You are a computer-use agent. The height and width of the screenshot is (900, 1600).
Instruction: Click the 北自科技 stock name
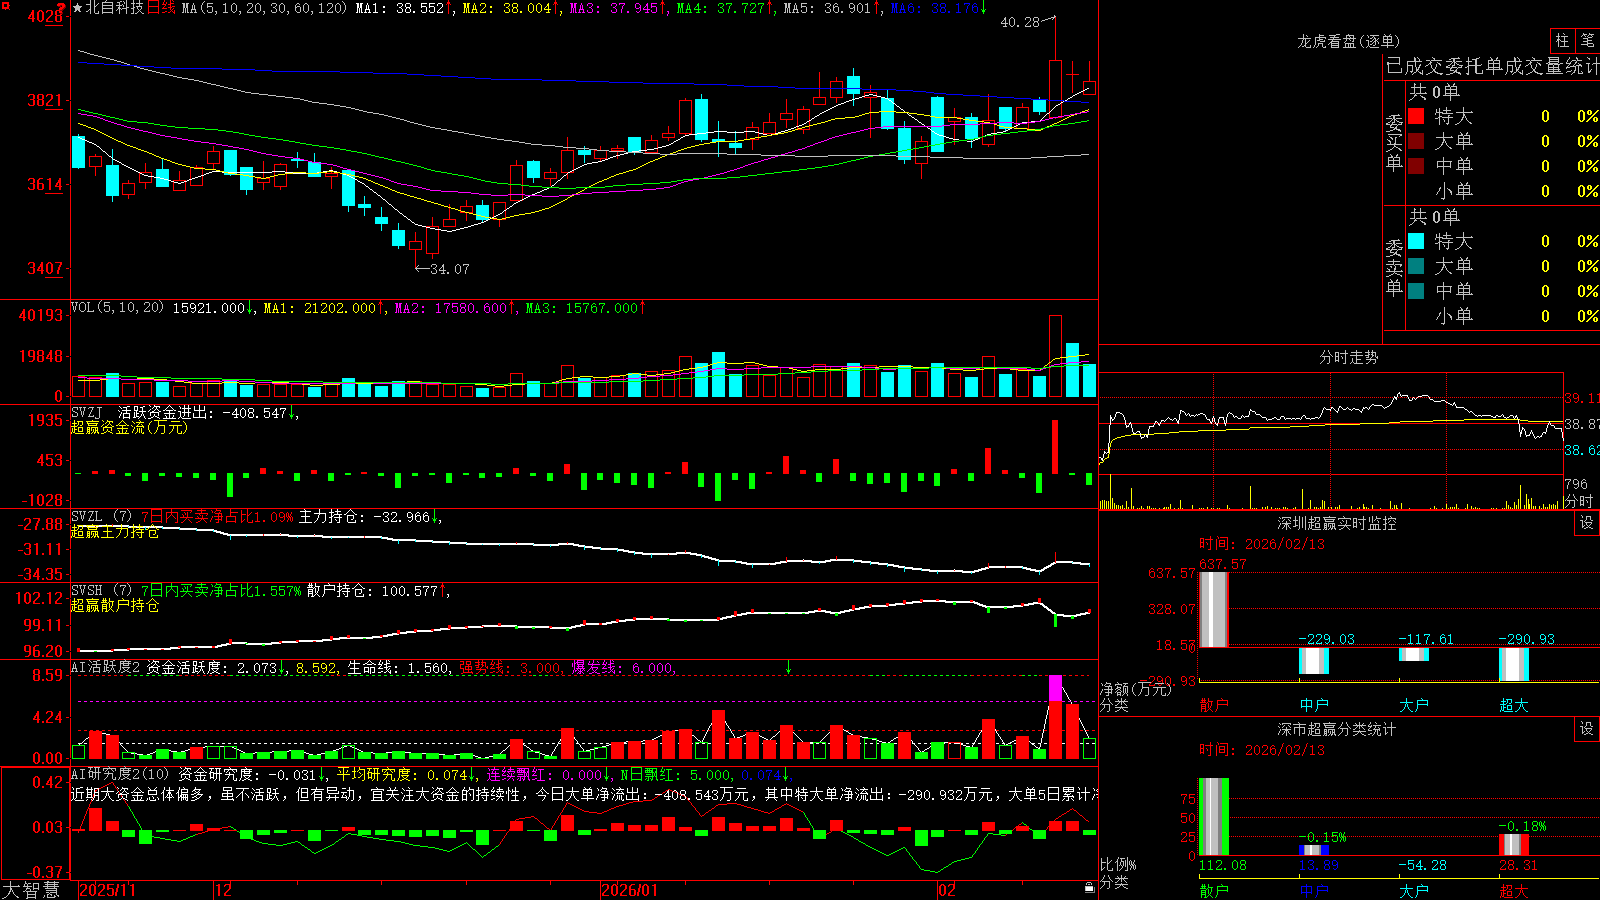pos(115,8)
